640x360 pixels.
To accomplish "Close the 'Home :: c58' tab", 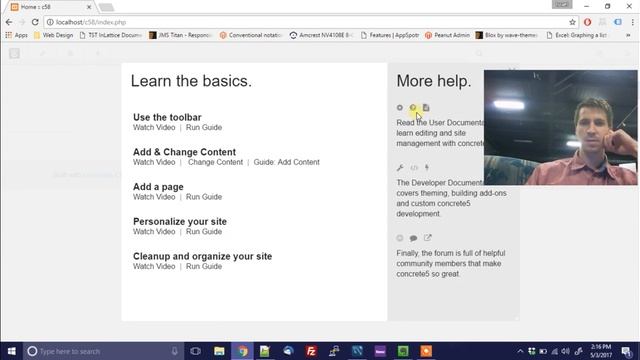I will 89,7.
